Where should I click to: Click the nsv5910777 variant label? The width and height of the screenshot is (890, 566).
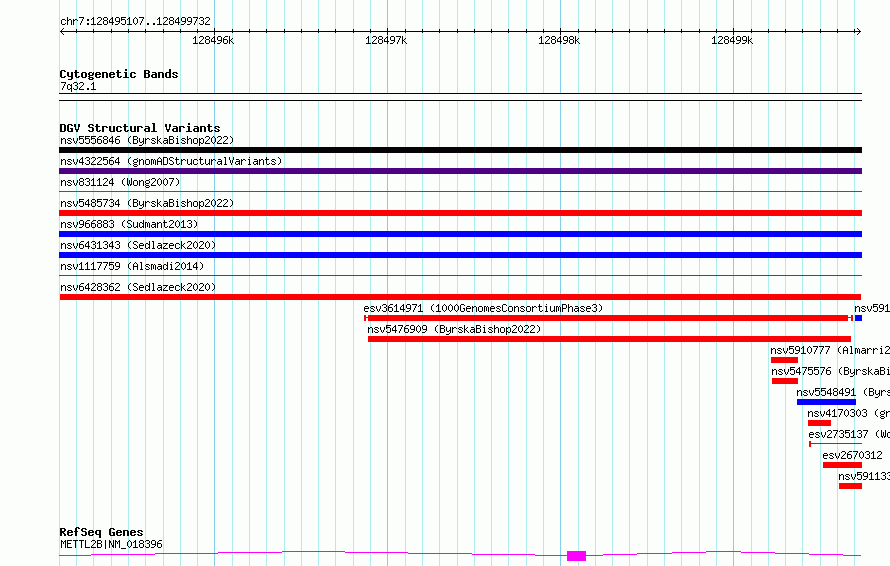(830, 350)
